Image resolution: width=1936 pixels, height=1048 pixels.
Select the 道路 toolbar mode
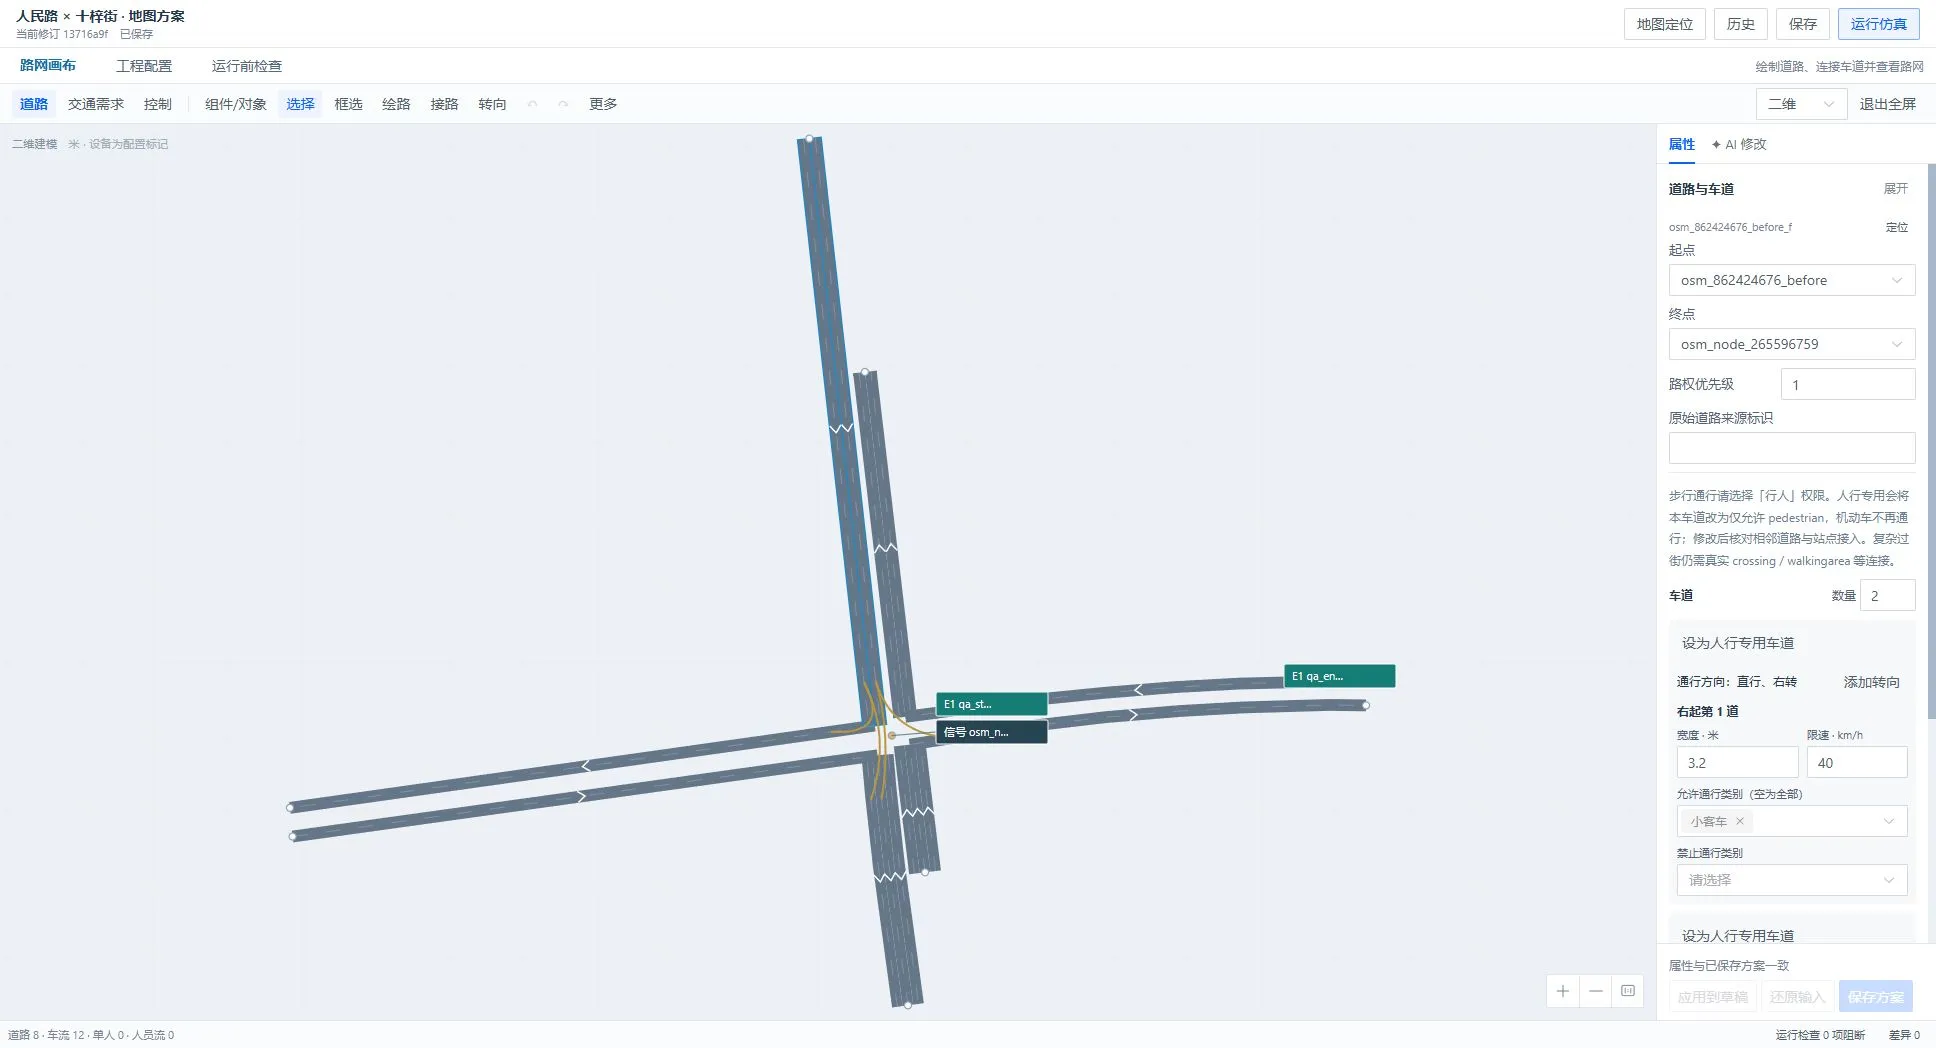pos(34,104)
